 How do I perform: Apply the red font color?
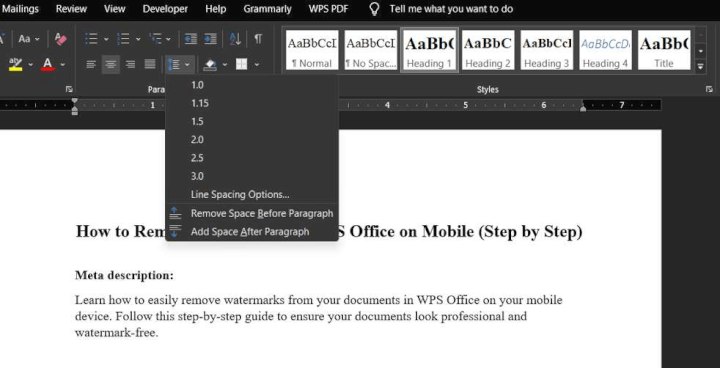coord(48,64)
